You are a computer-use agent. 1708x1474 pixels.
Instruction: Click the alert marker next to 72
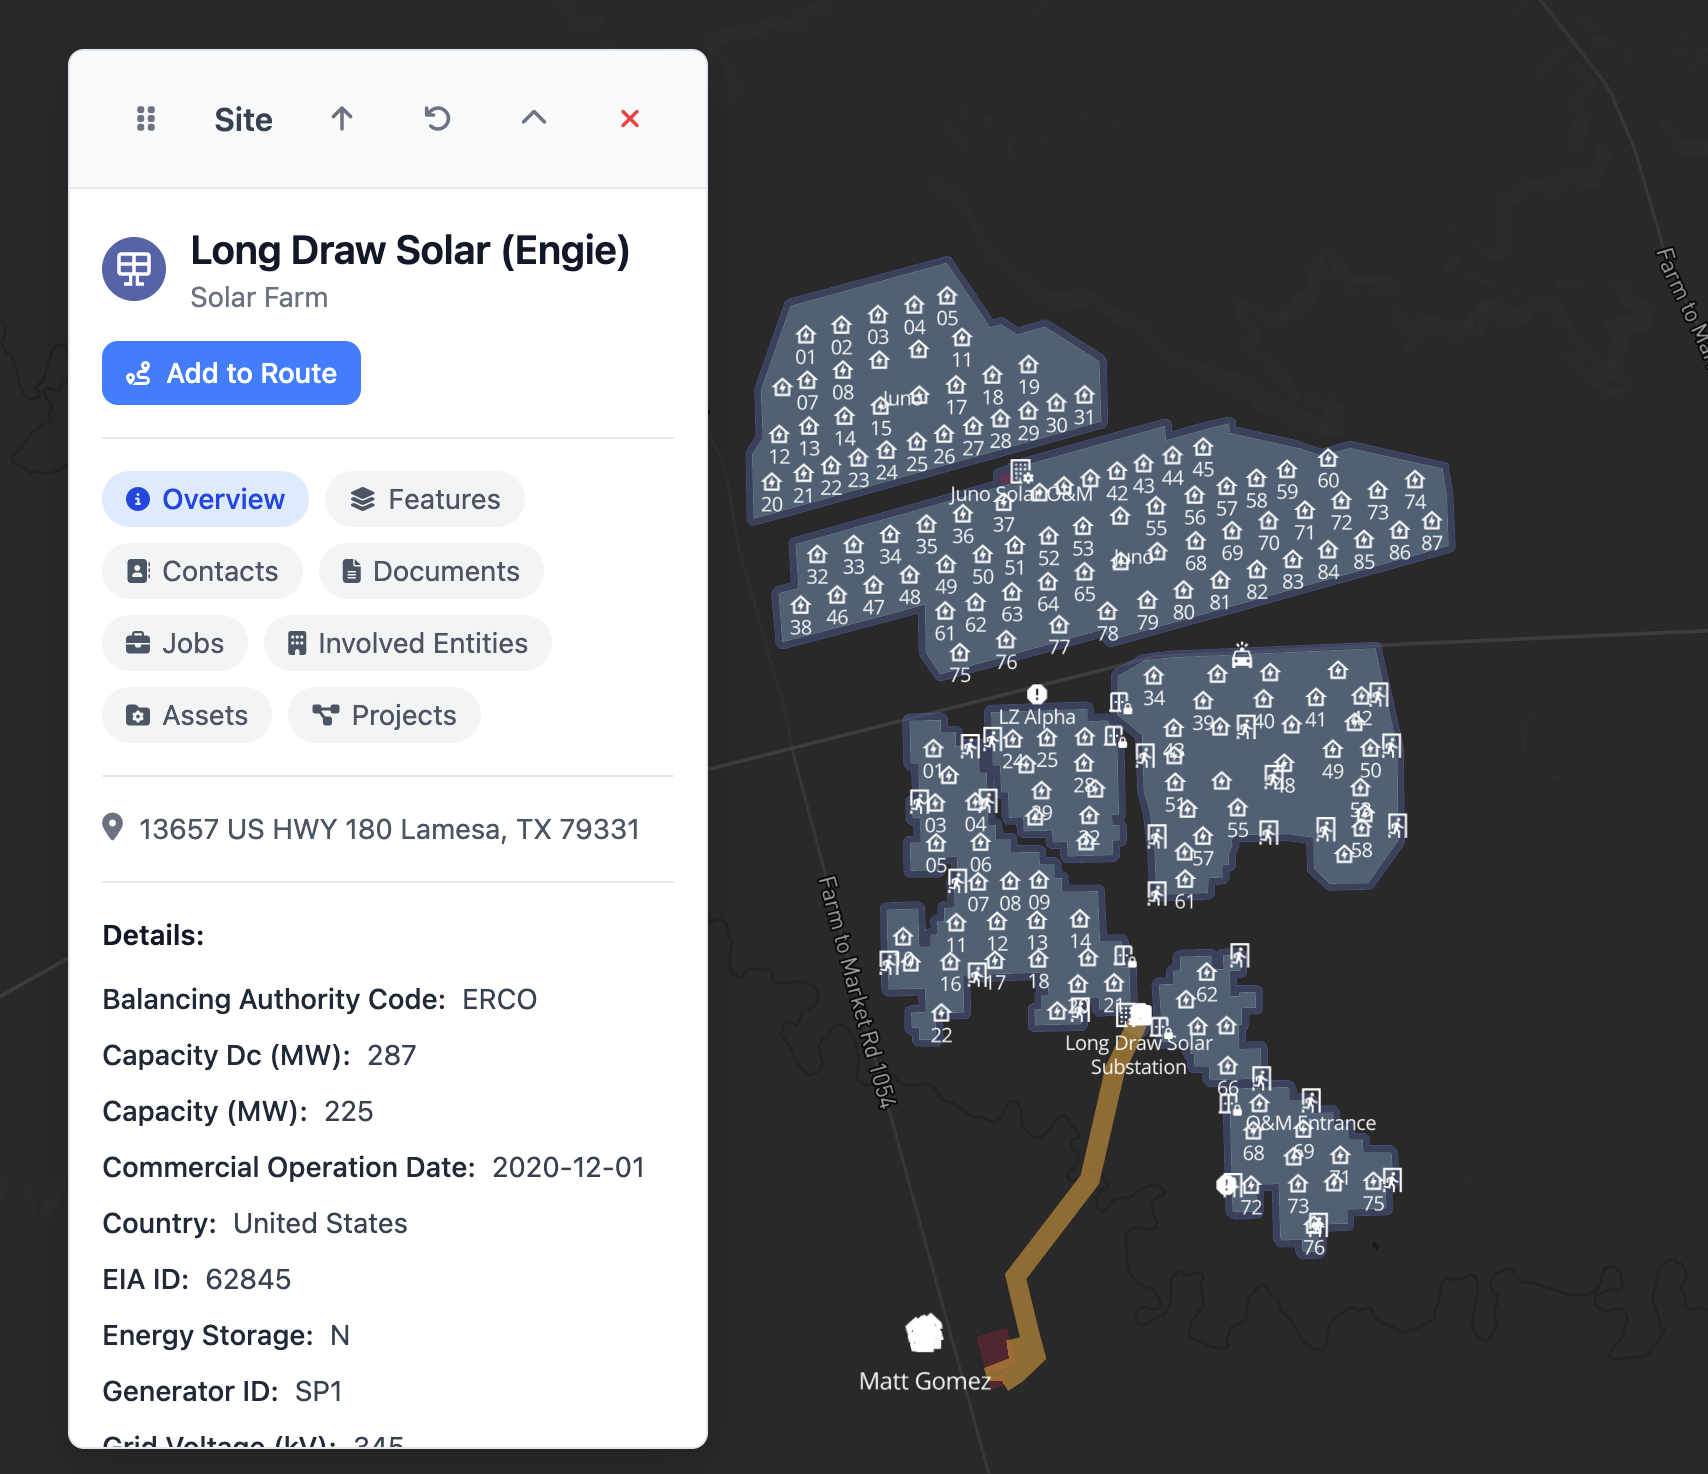(x=1226, y=1185)
